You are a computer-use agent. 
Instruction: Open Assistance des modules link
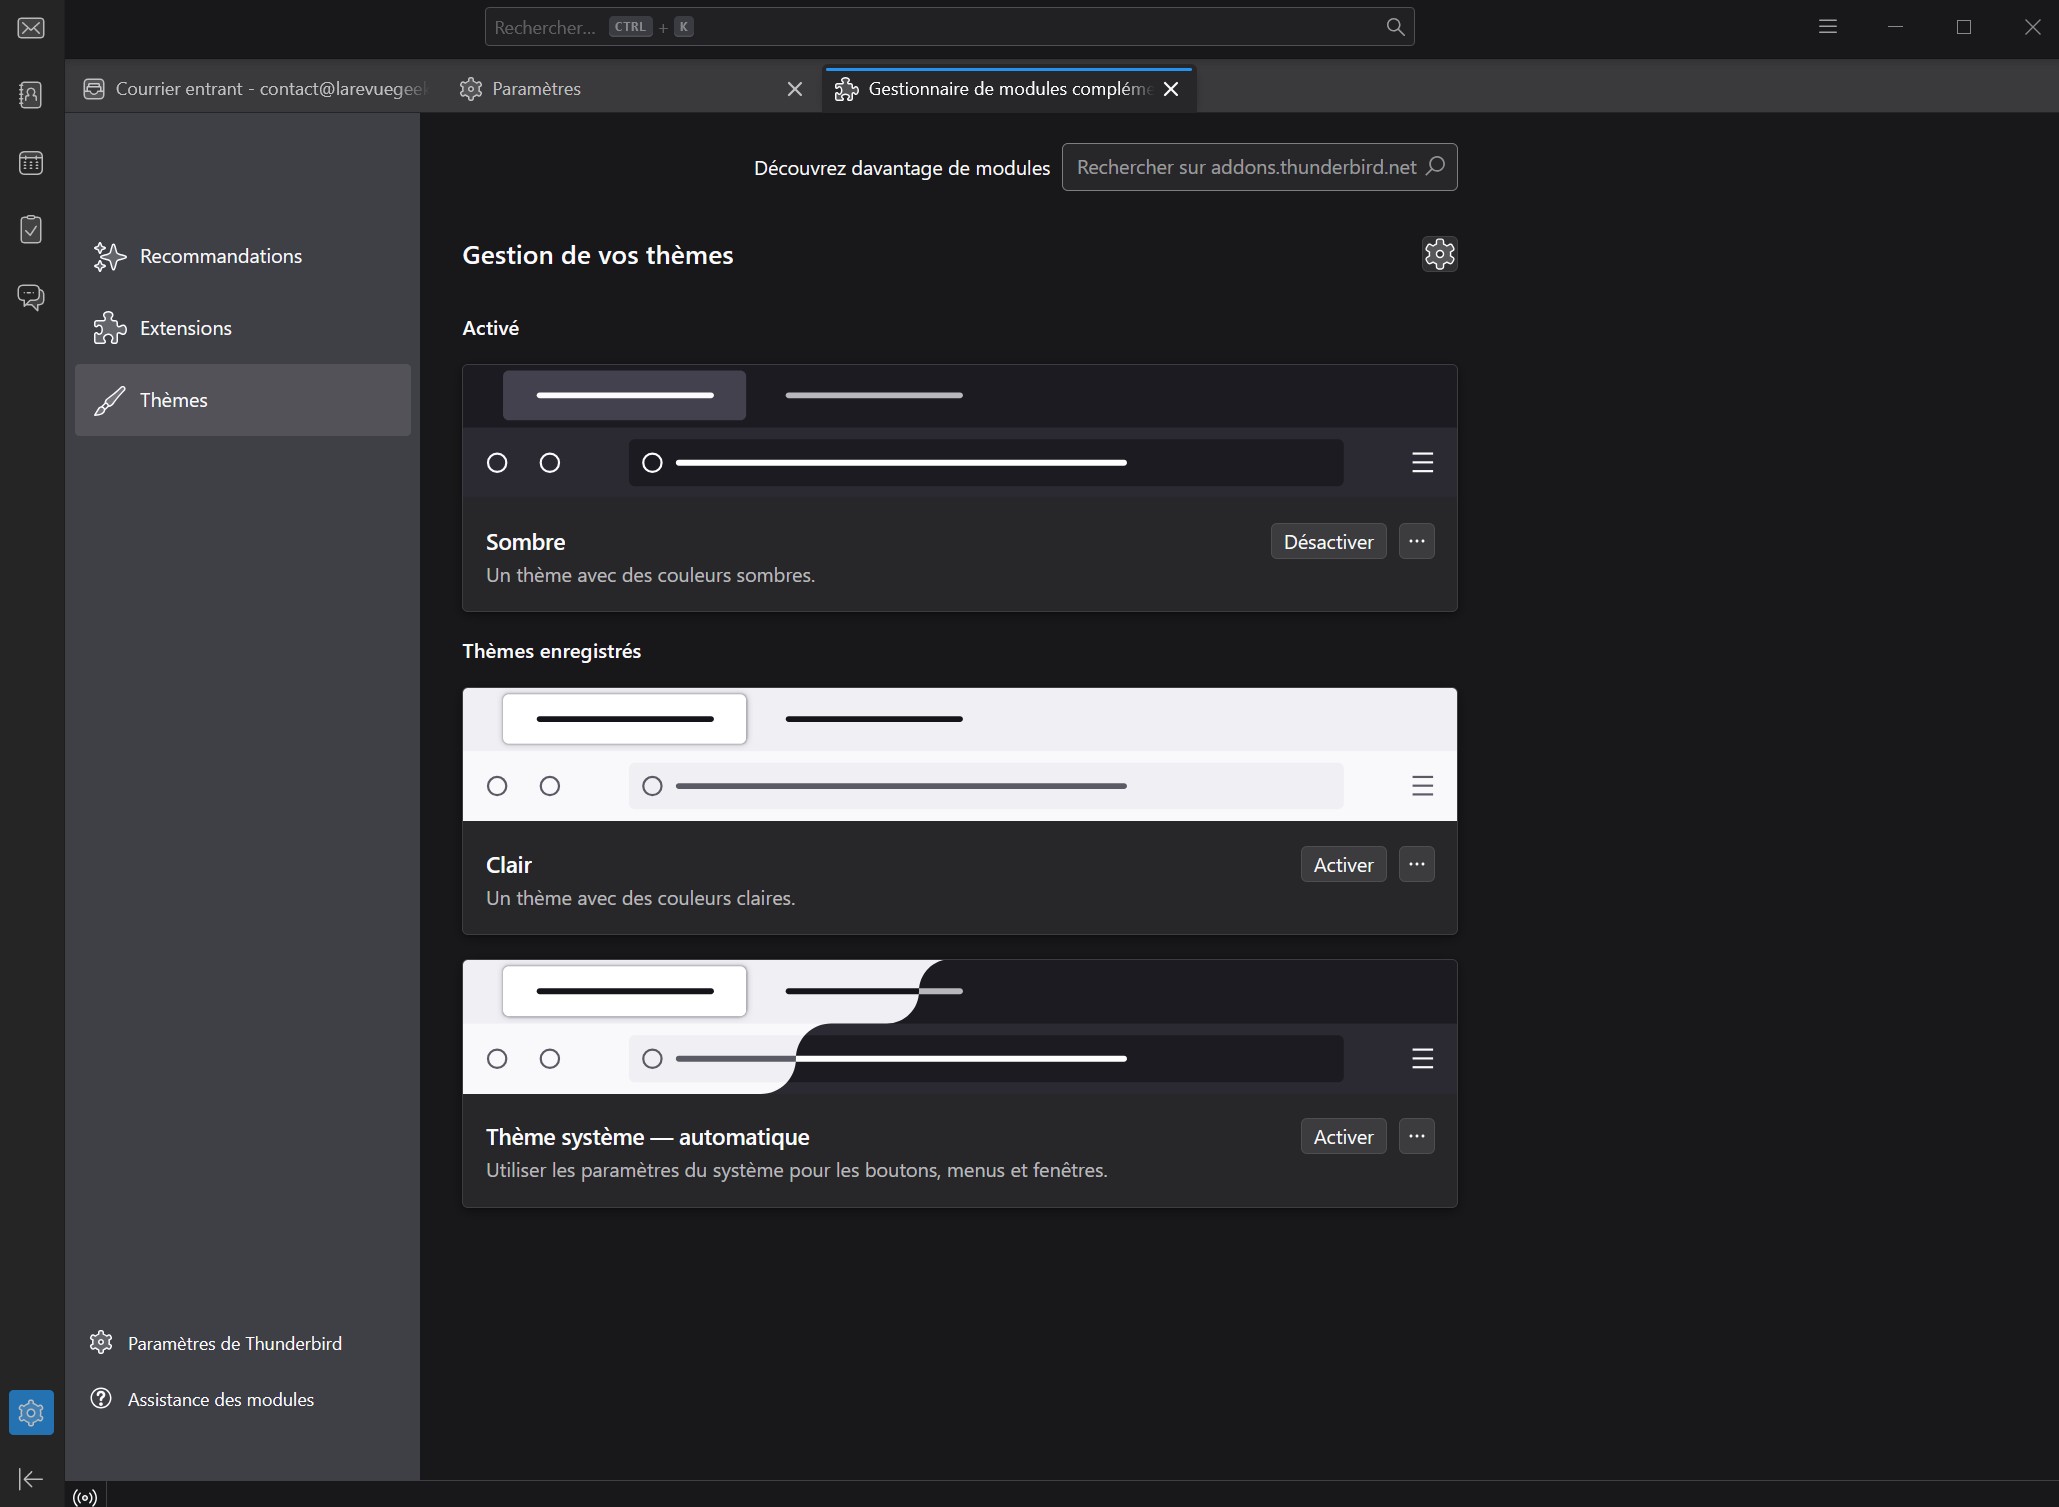point(220,1399)
